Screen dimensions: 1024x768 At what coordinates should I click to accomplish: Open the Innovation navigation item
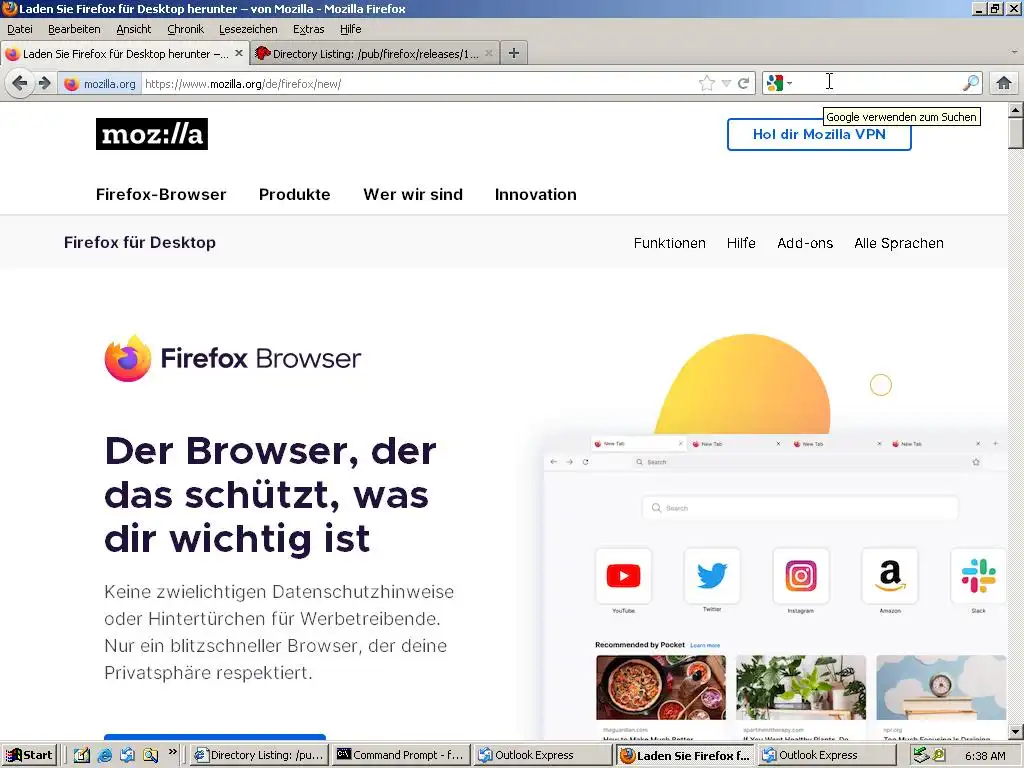[536, 195]
